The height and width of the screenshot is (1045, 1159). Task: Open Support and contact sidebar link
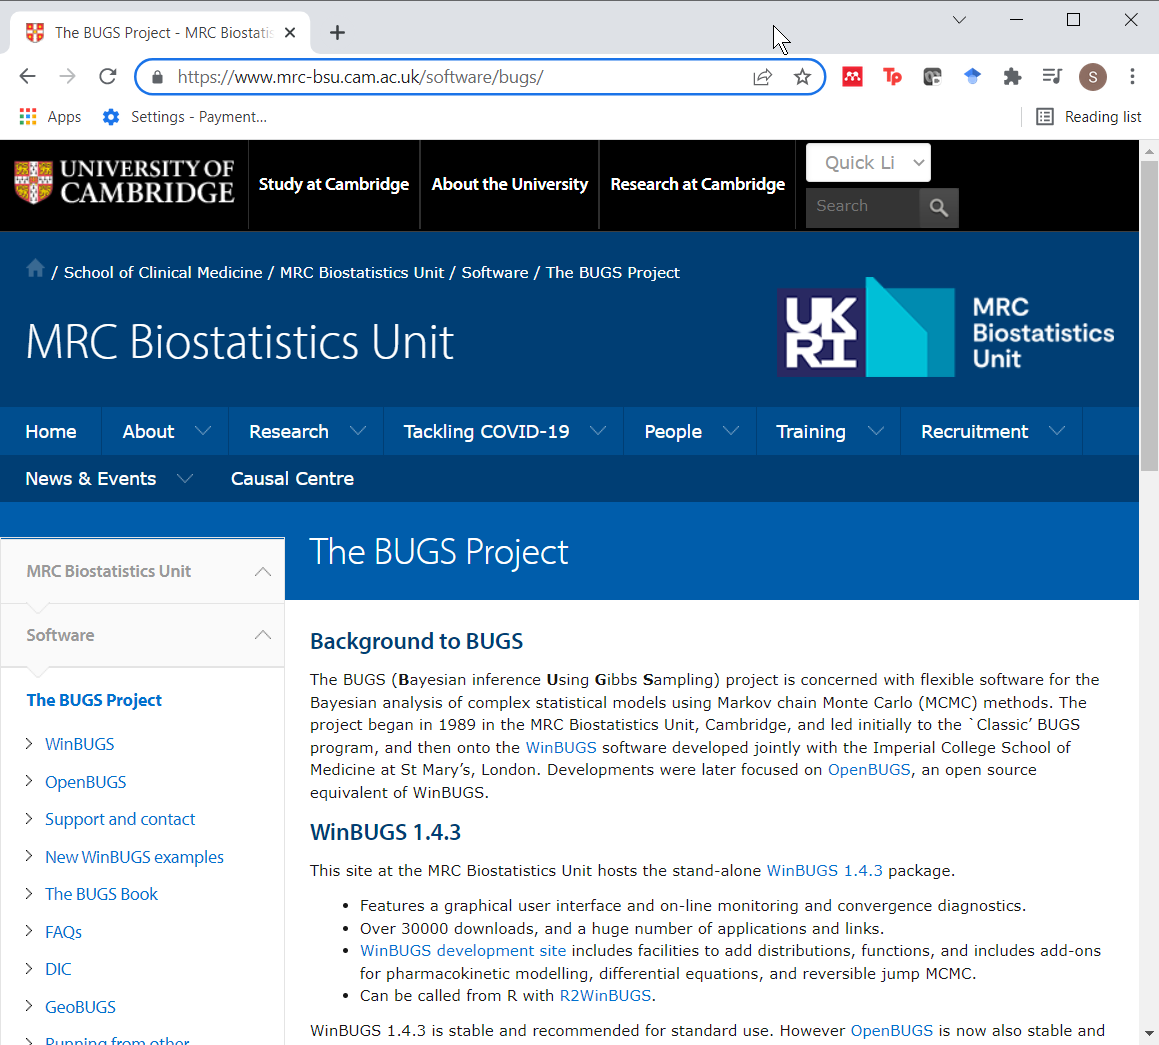pyautogui.click(x=120, y=820)
